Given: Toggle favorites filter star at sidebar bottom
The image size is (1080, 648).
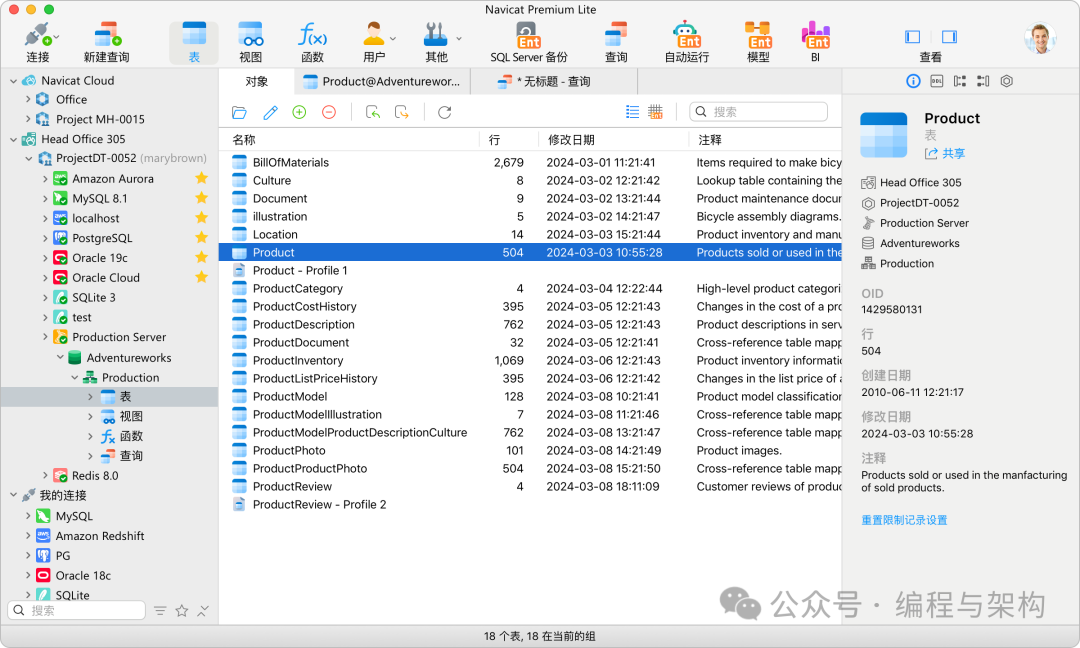Looking at the screenshot, I should [x=182, y=611].
